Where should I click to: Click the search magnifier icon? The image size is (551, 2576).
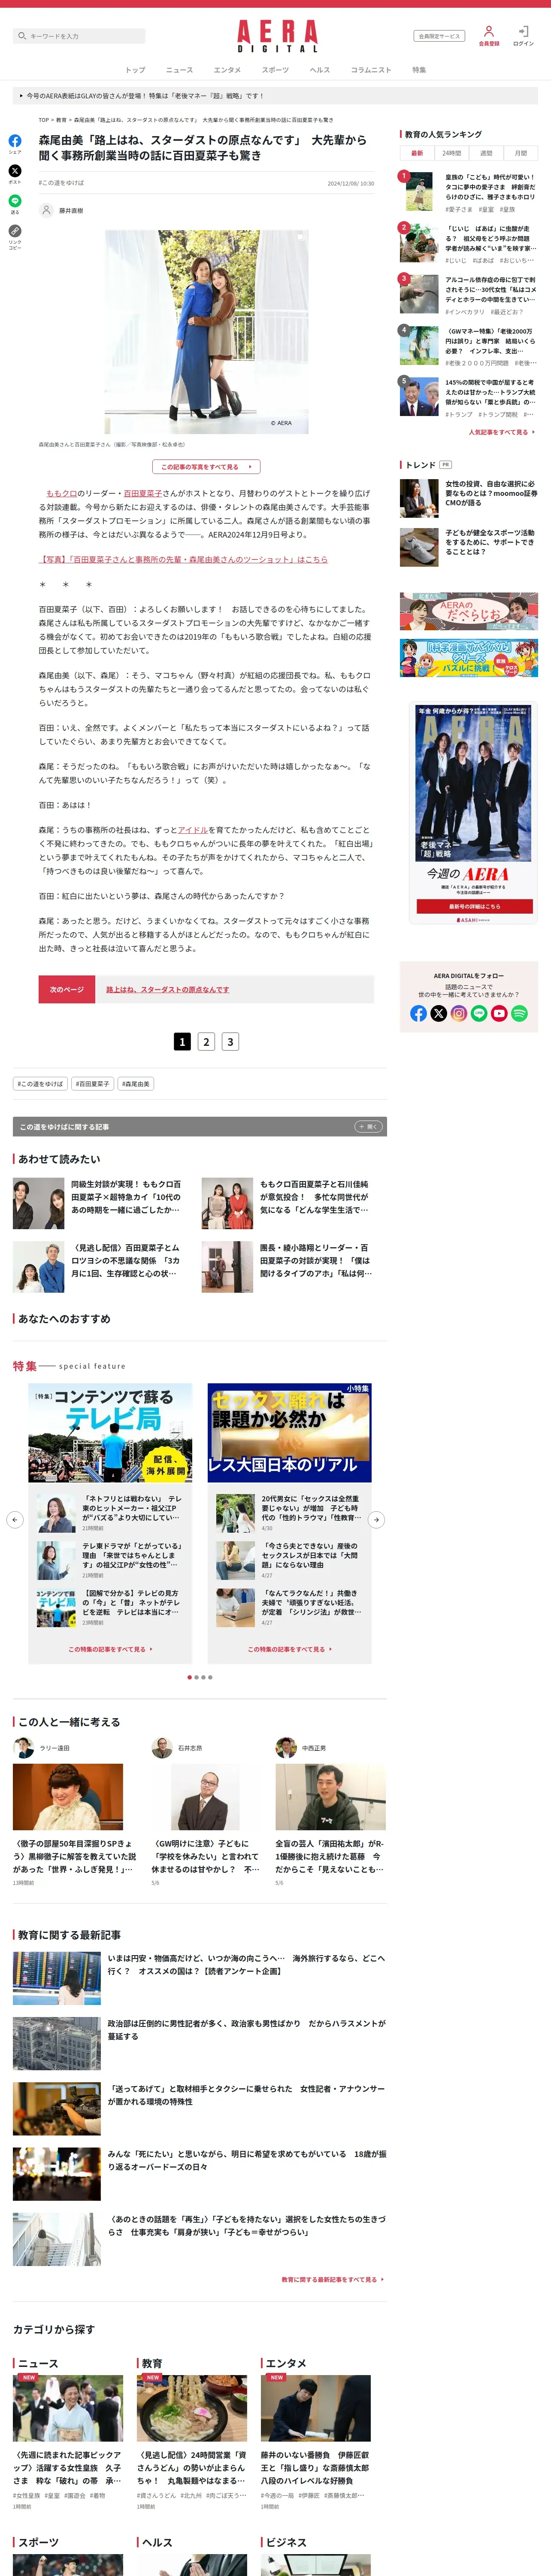(22, 36)
